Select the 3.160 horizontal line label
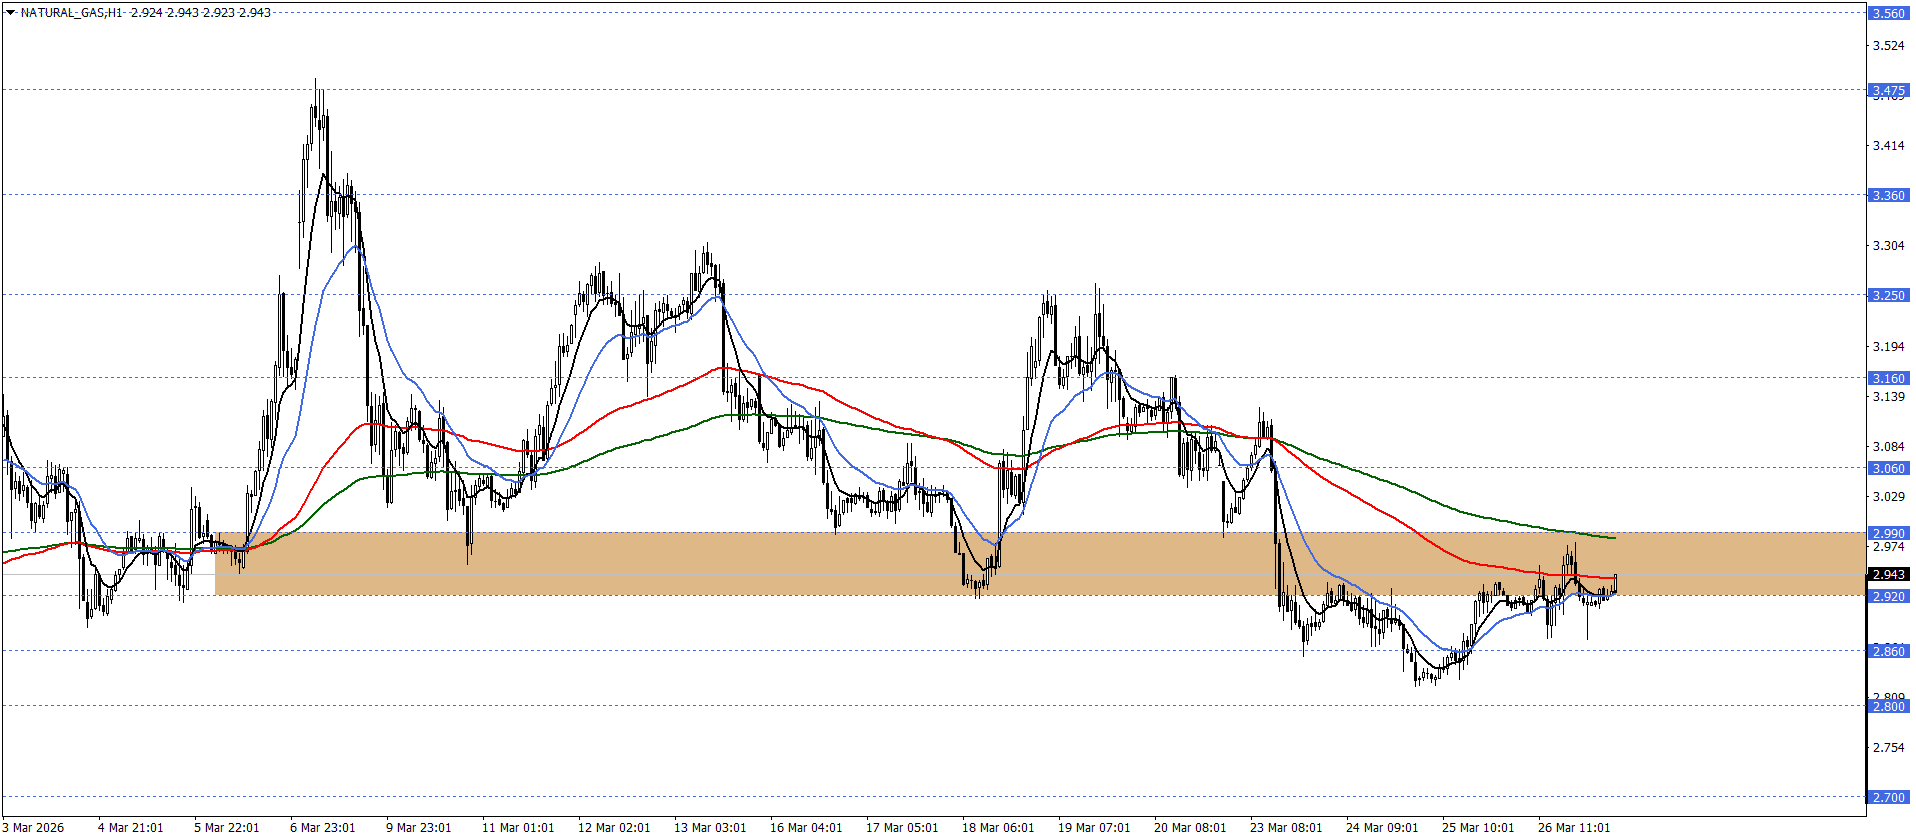The height and width of the screenshot is (840, 1916). (x=1888, y=378)
